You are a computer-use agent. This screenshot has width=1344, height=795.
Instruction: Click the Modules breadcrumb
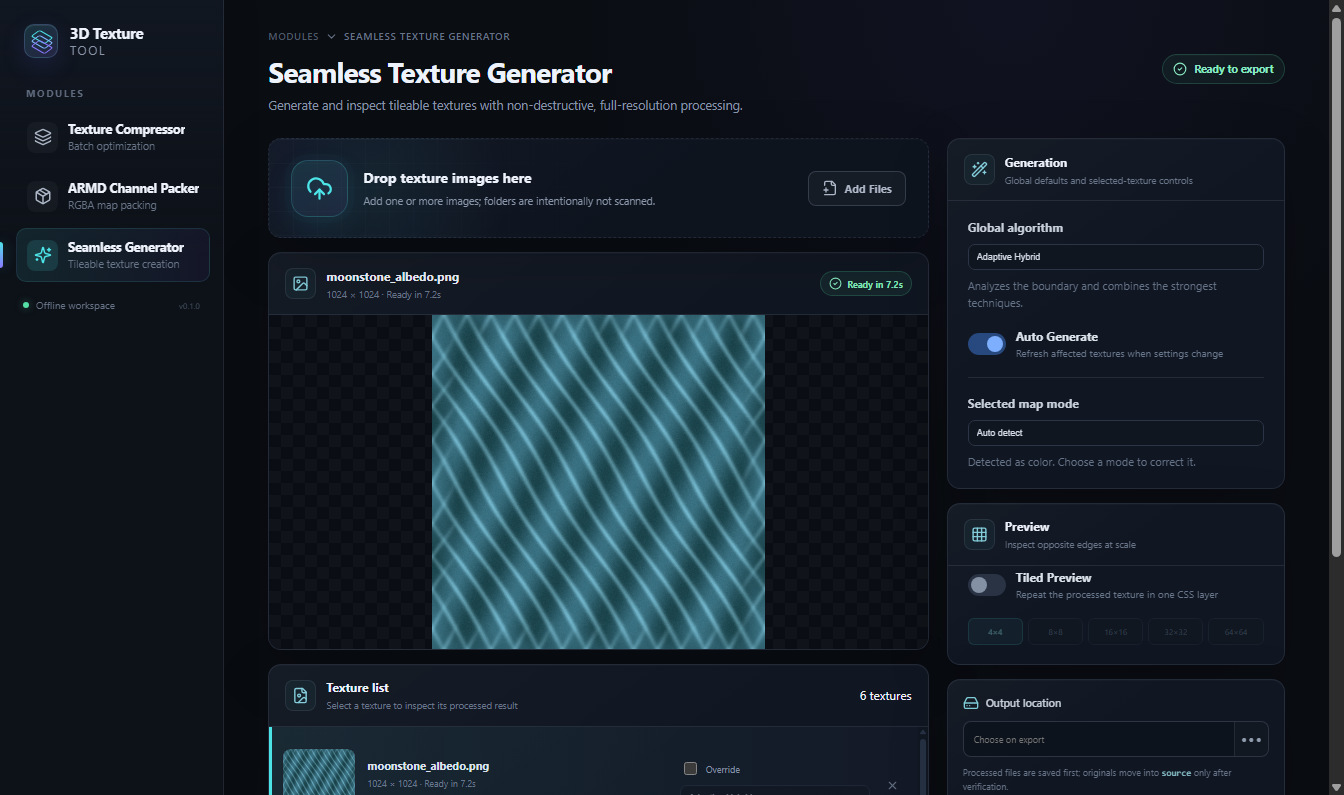[x=293, y=37]
